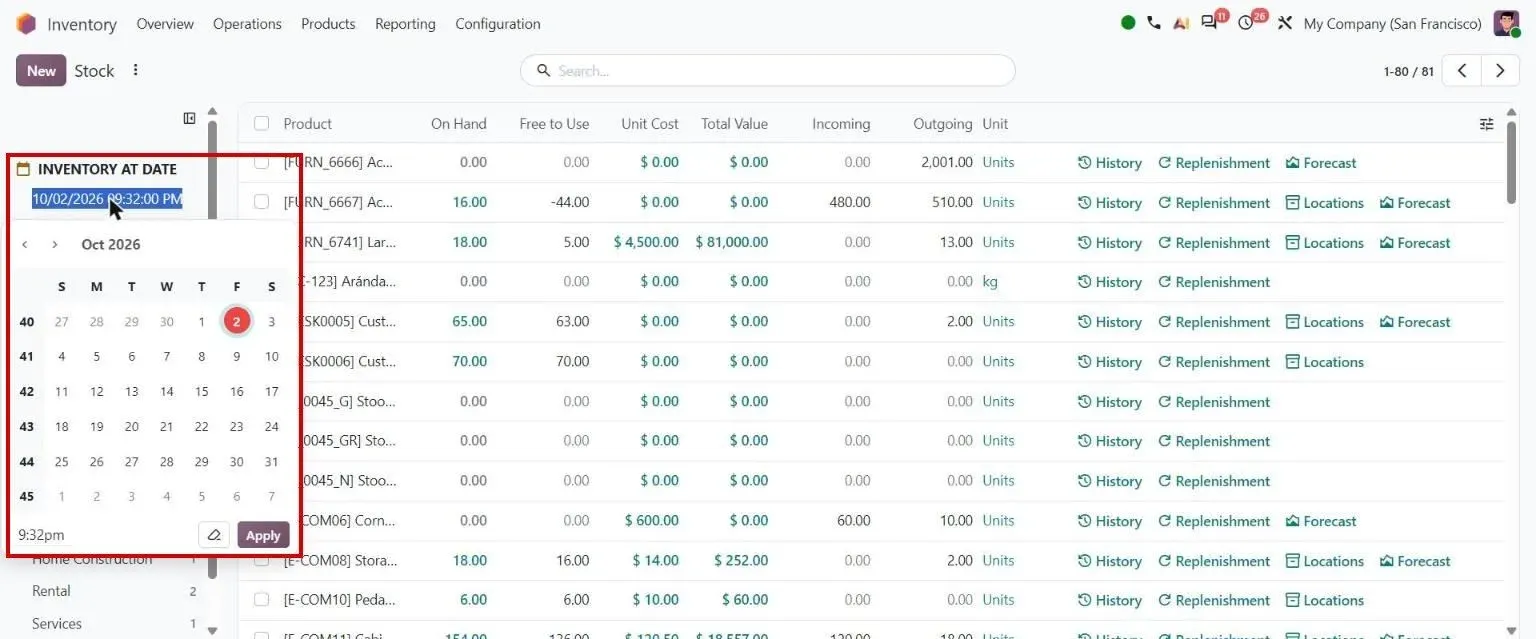
Task: Select October 2 in the calendar
Action: tap(237, 321)
